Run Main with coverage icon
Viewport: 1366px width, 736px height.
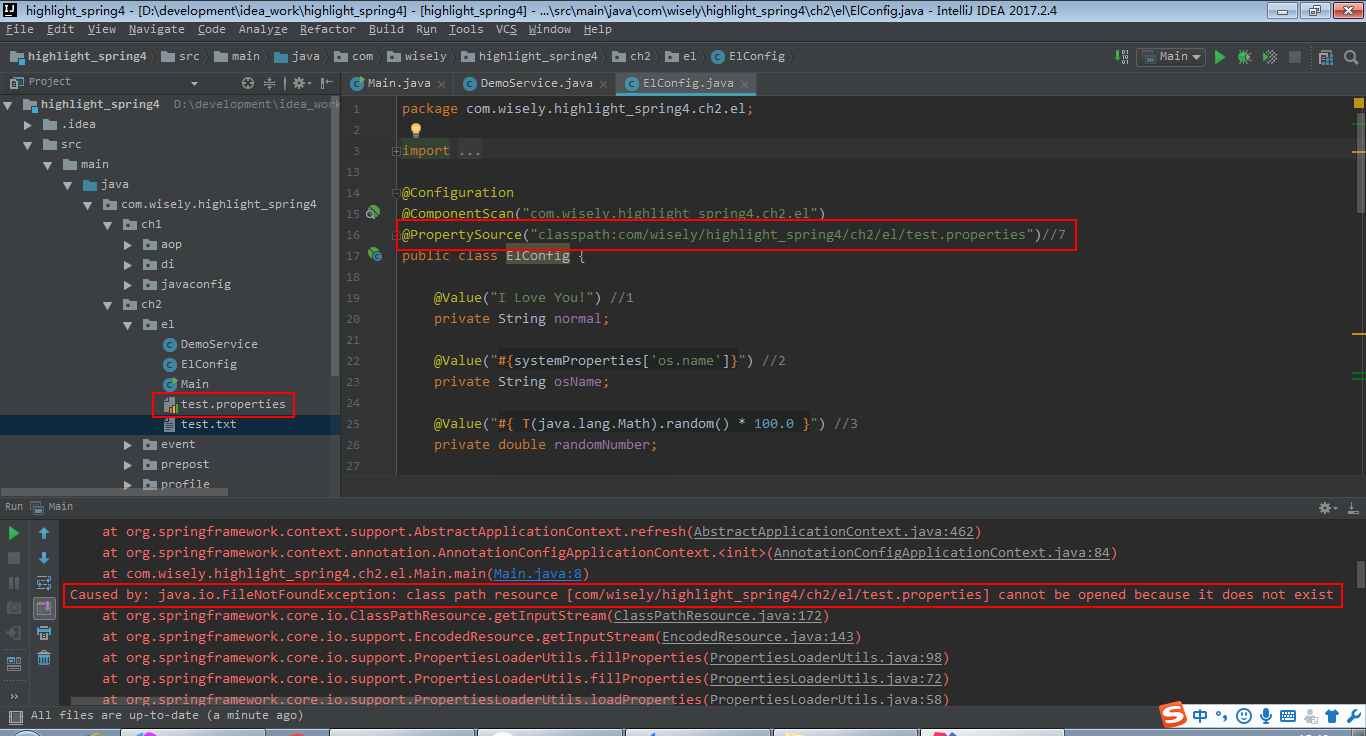click(1270, 57)
